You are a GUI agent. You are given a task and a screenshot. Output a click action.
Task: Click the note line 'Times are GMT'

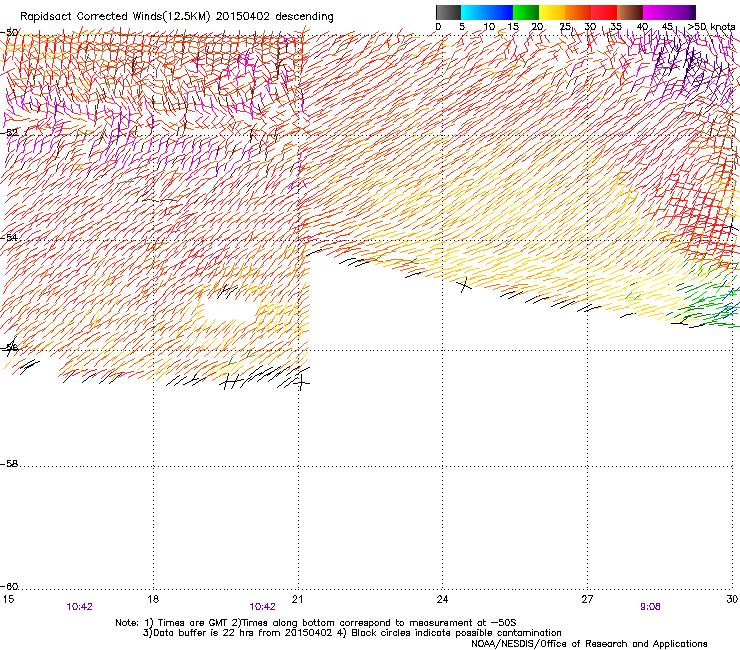pyautogui.click(x=192, y=623)
